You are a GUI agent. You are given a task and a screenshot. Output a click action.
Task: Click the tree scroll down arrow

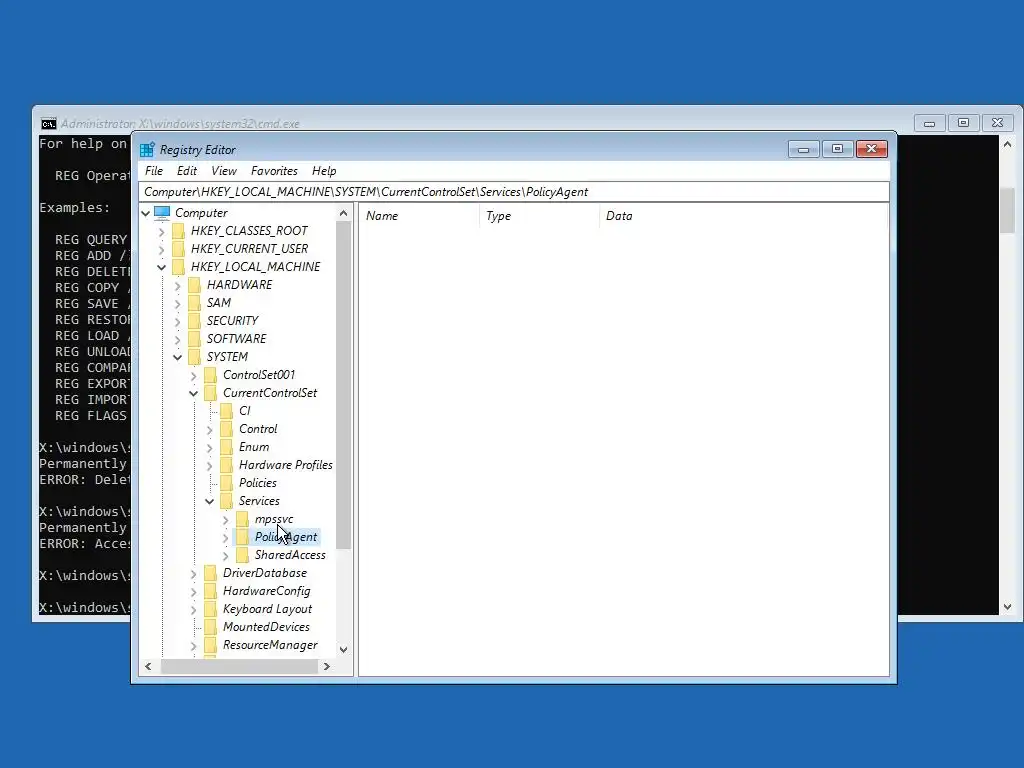click(344, 650)
